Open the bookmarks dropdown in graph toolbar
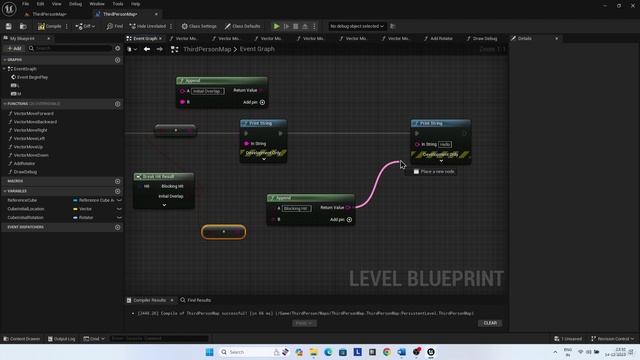Viewport: 640px width, 360px height. point(132,49)
